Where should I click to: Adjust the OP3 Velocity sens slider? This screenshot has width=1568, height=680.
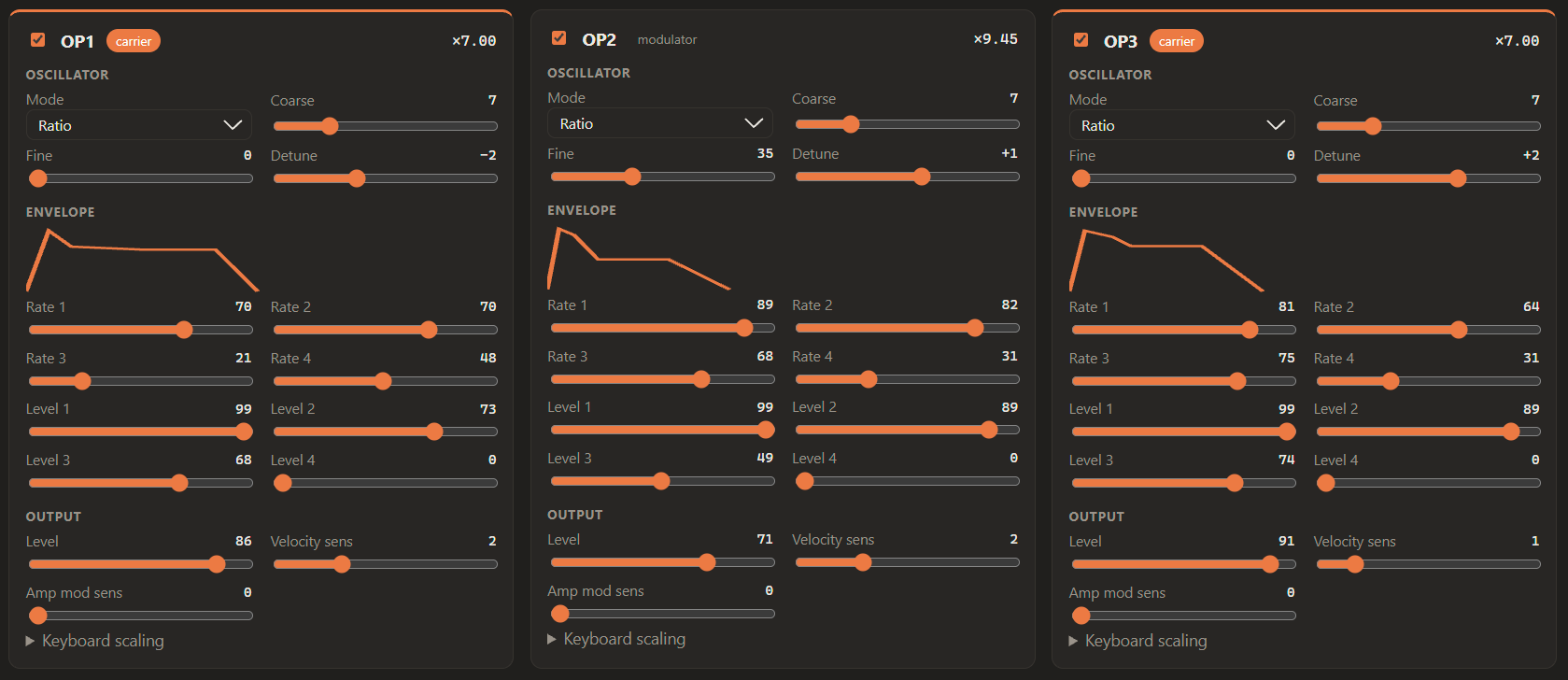tap(1428, 563)
